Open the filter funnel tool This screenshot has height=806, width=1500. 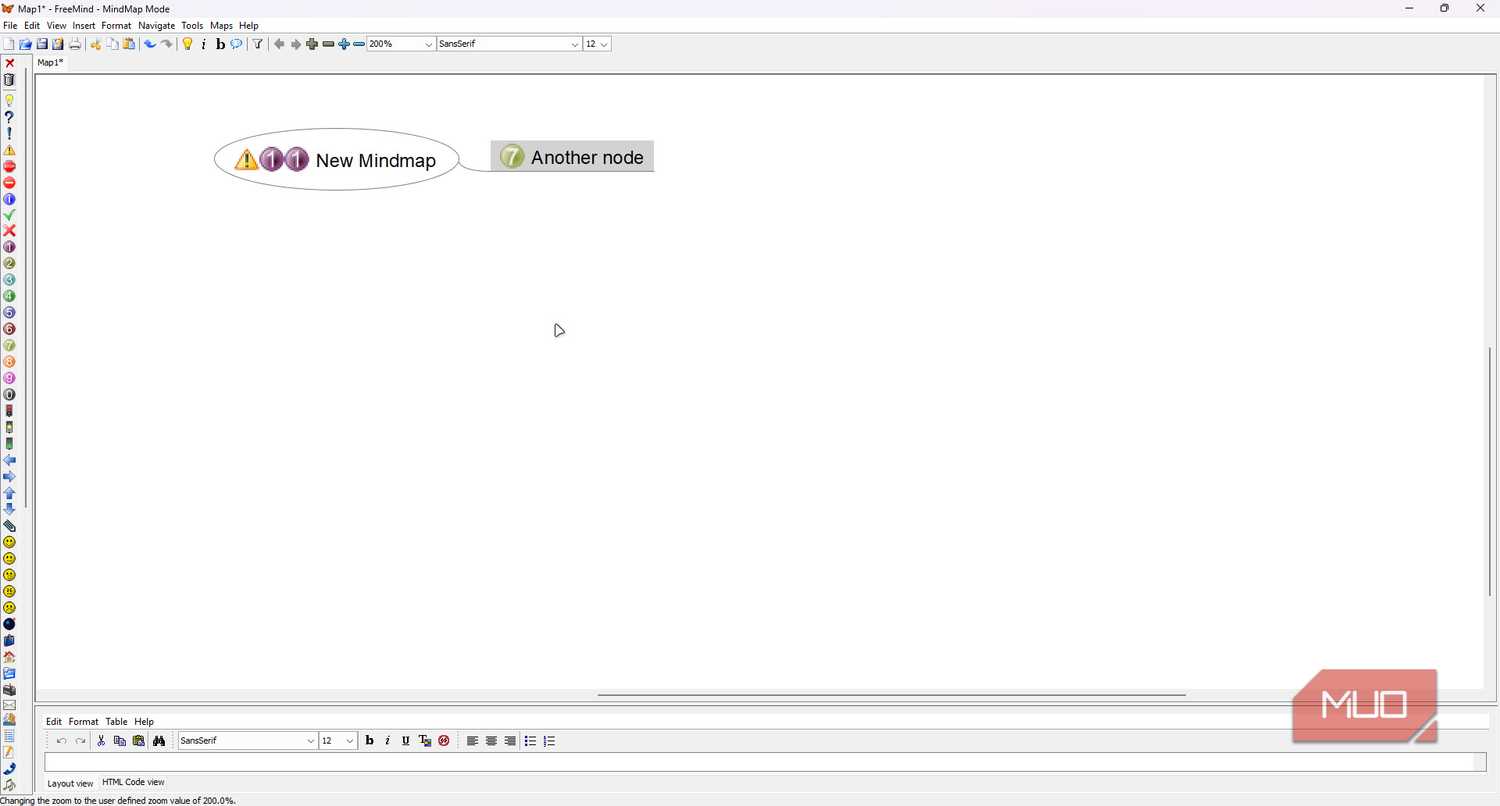[257, 44]
